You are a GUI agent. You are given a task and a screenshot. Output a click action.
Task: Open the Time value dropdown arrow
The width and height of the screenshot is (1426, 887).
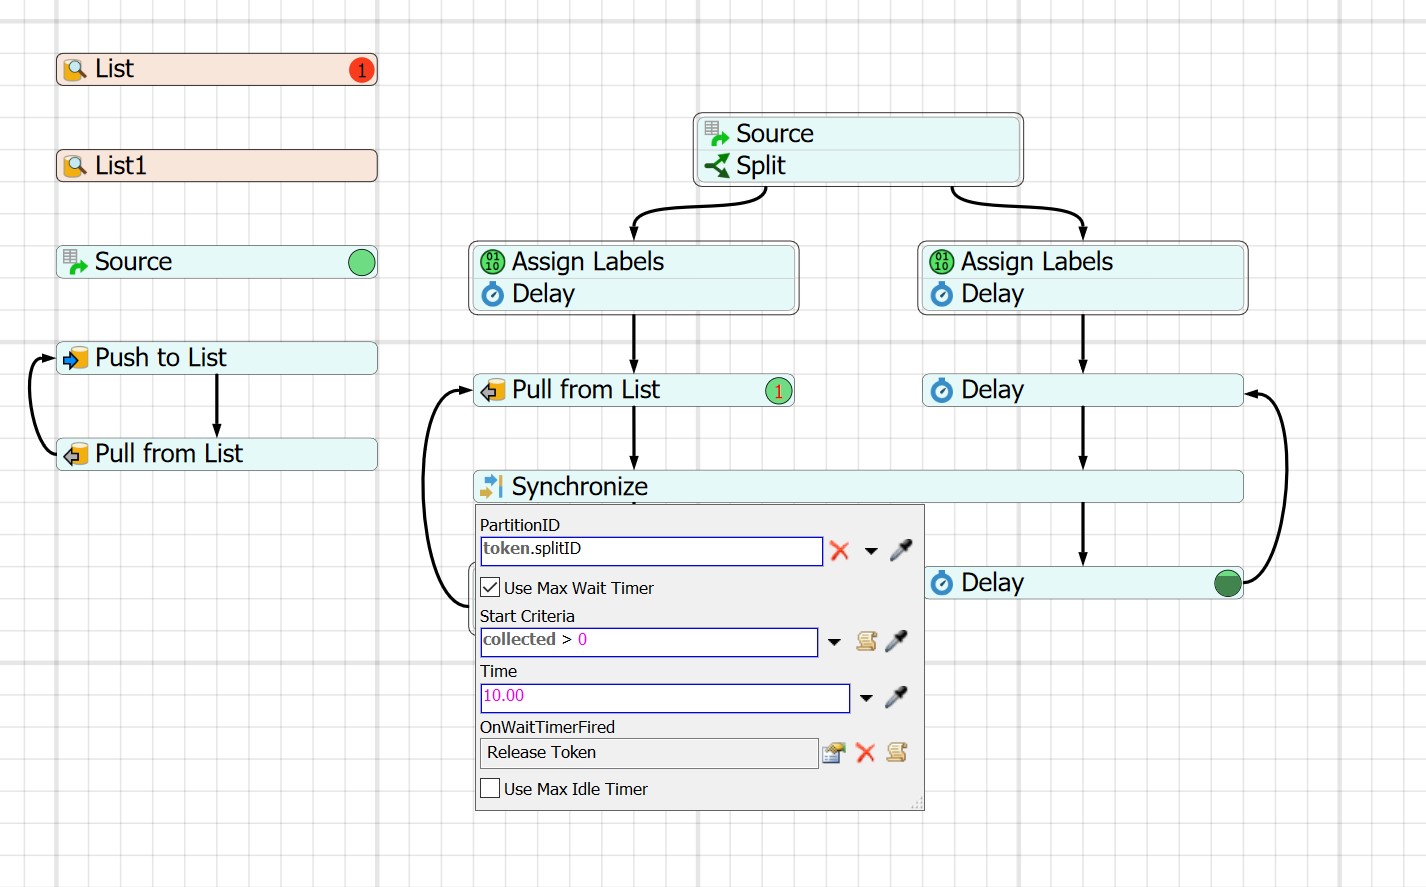point(866,698)
